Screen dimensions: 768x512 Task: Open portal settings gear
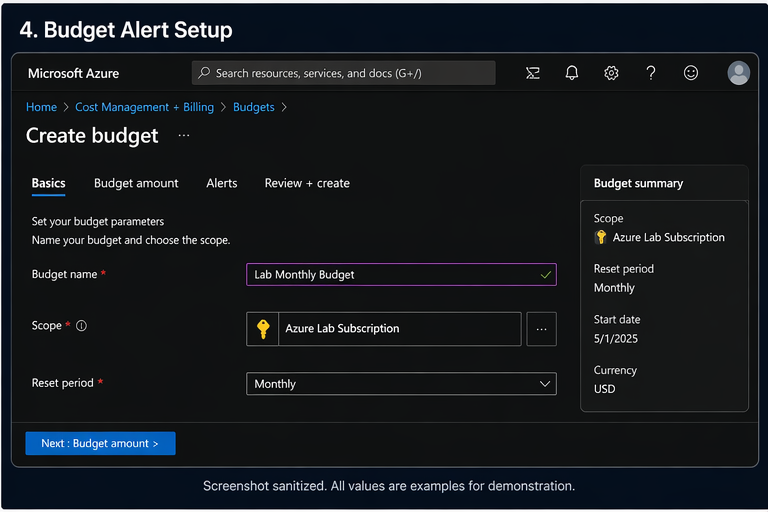tap(611, 73)
